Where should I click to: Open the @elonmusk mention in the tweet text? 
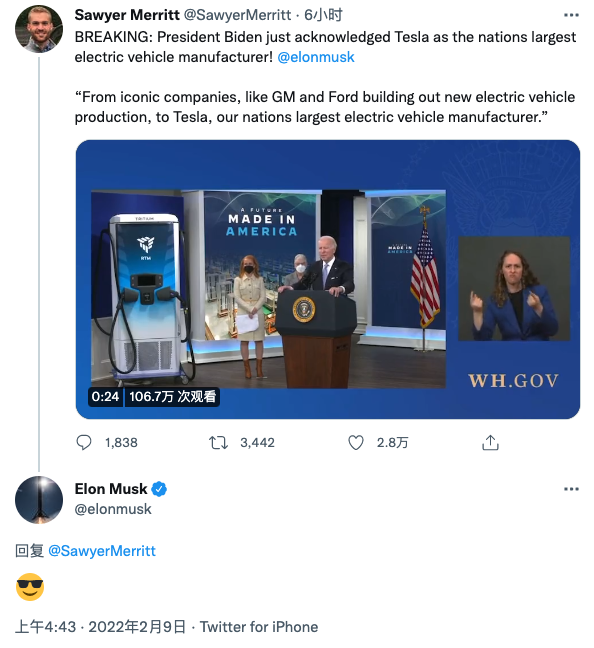click(x=316, y=57)
